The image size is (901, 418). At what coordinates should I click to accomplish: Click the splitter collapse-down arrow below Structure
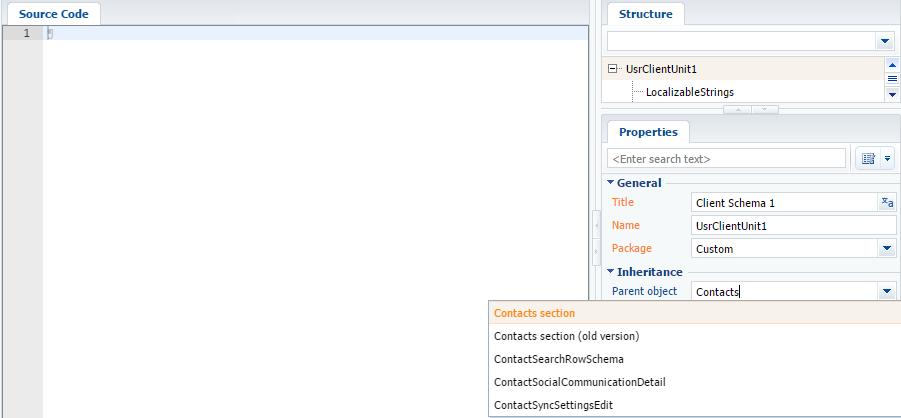pos(765,109)
